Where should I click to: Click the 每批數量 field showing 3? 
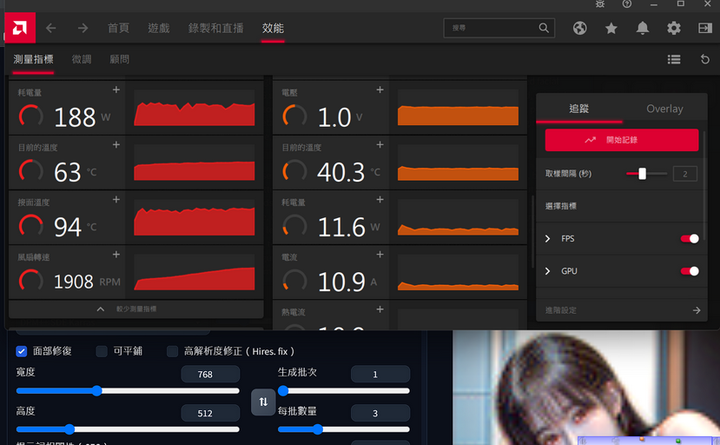click(380, 413)
